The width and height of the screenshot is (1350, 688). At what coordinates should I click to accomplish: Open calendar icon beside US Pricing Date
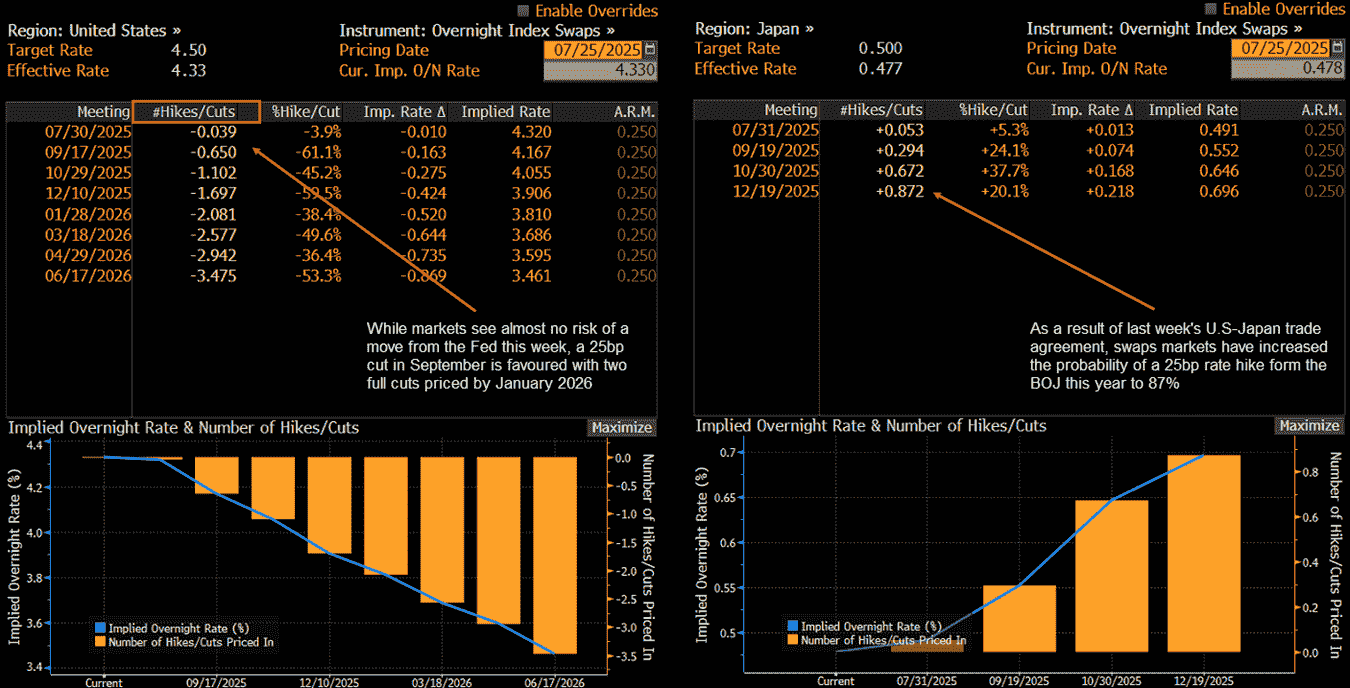pos(651,49)
